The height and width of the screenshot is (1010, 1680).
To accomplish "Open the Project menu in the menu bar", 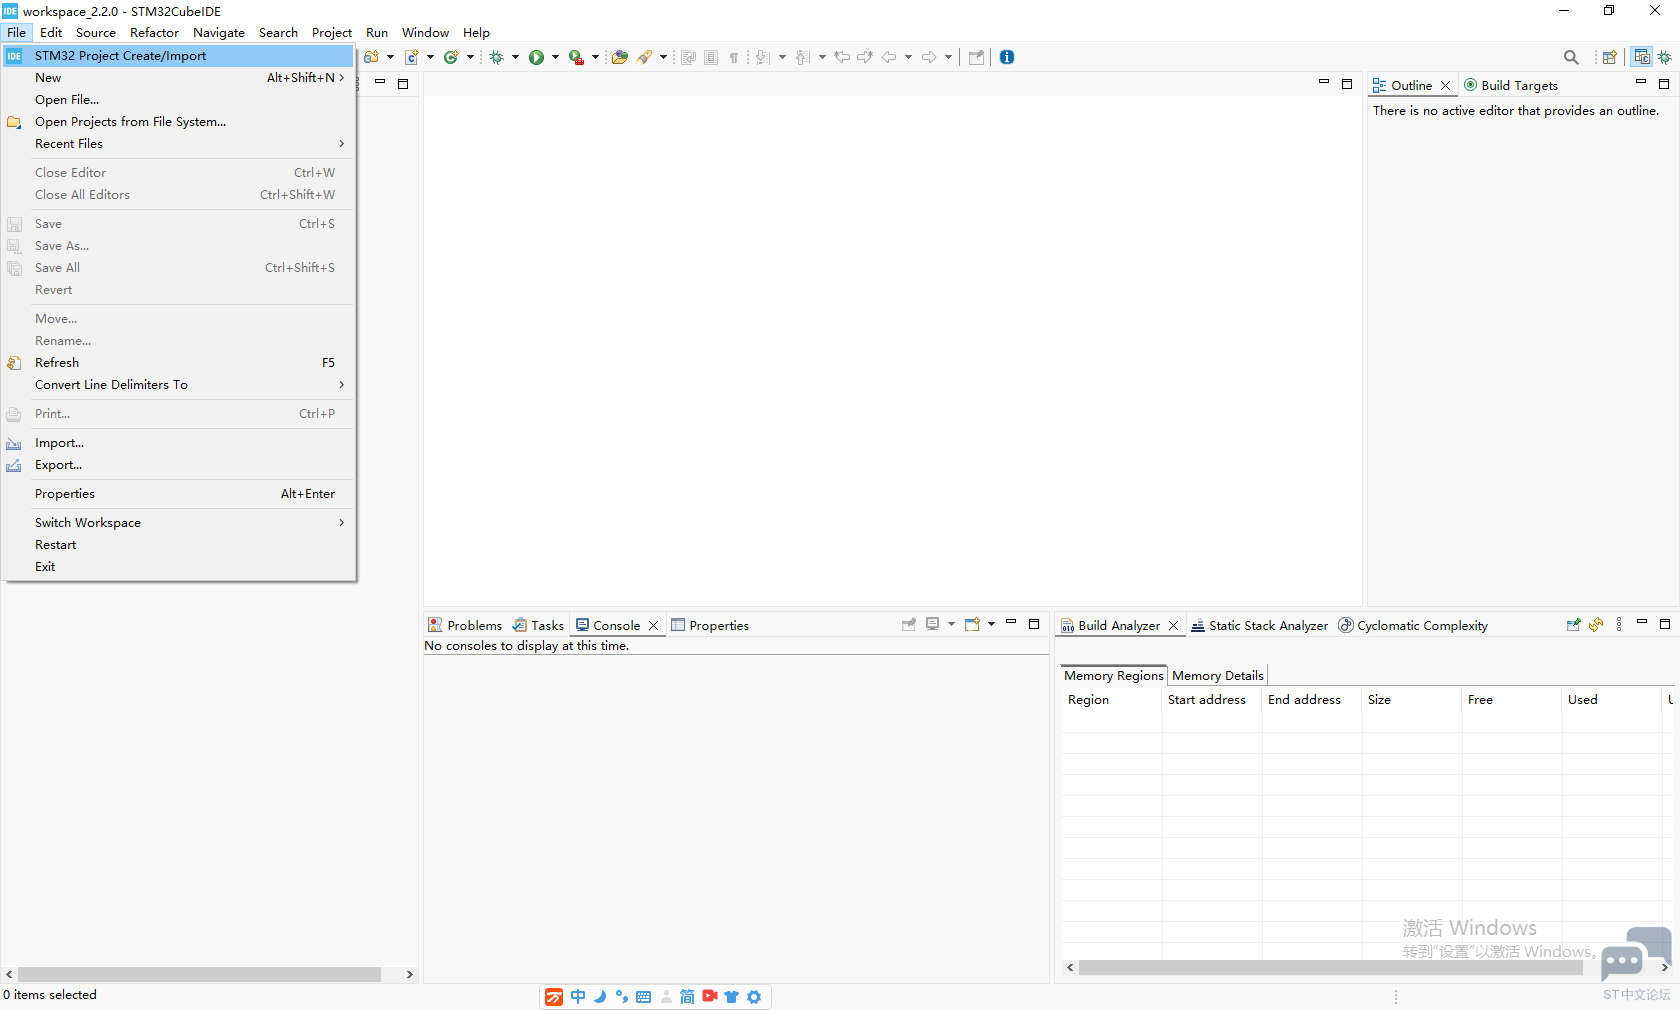I will 331,32.
